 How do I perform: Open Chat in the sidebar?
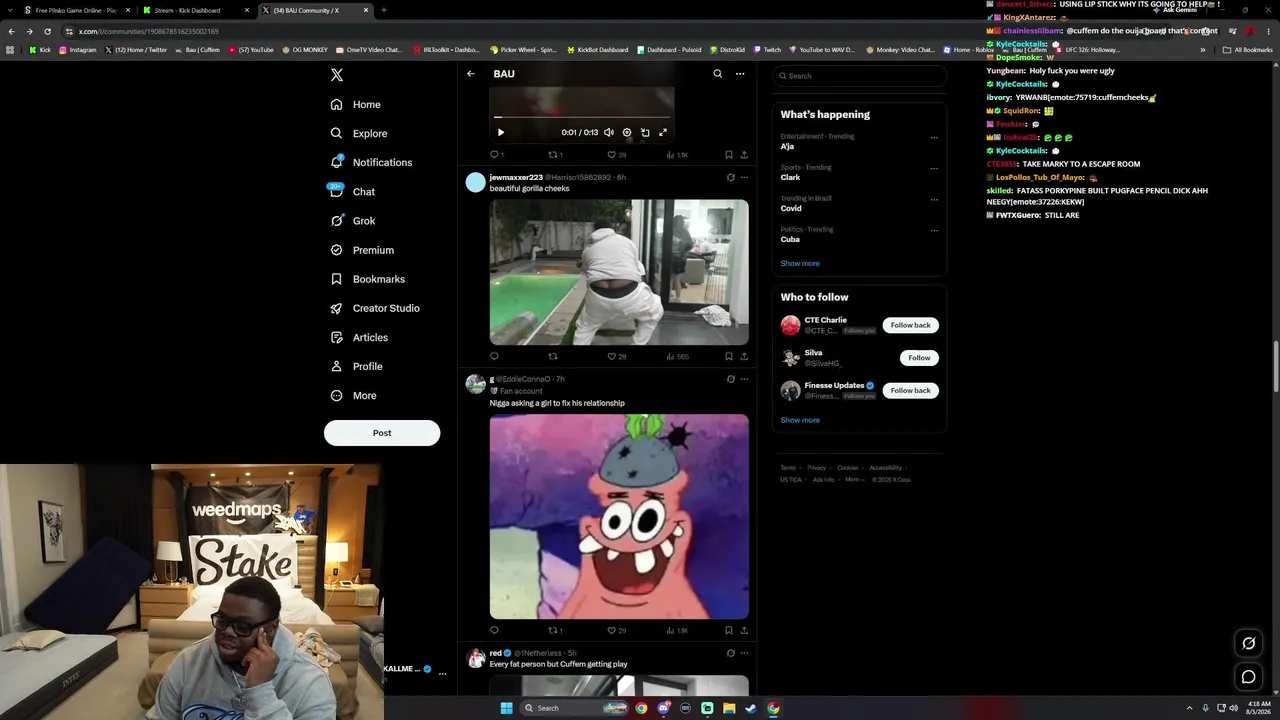click(x=353, y=191)
